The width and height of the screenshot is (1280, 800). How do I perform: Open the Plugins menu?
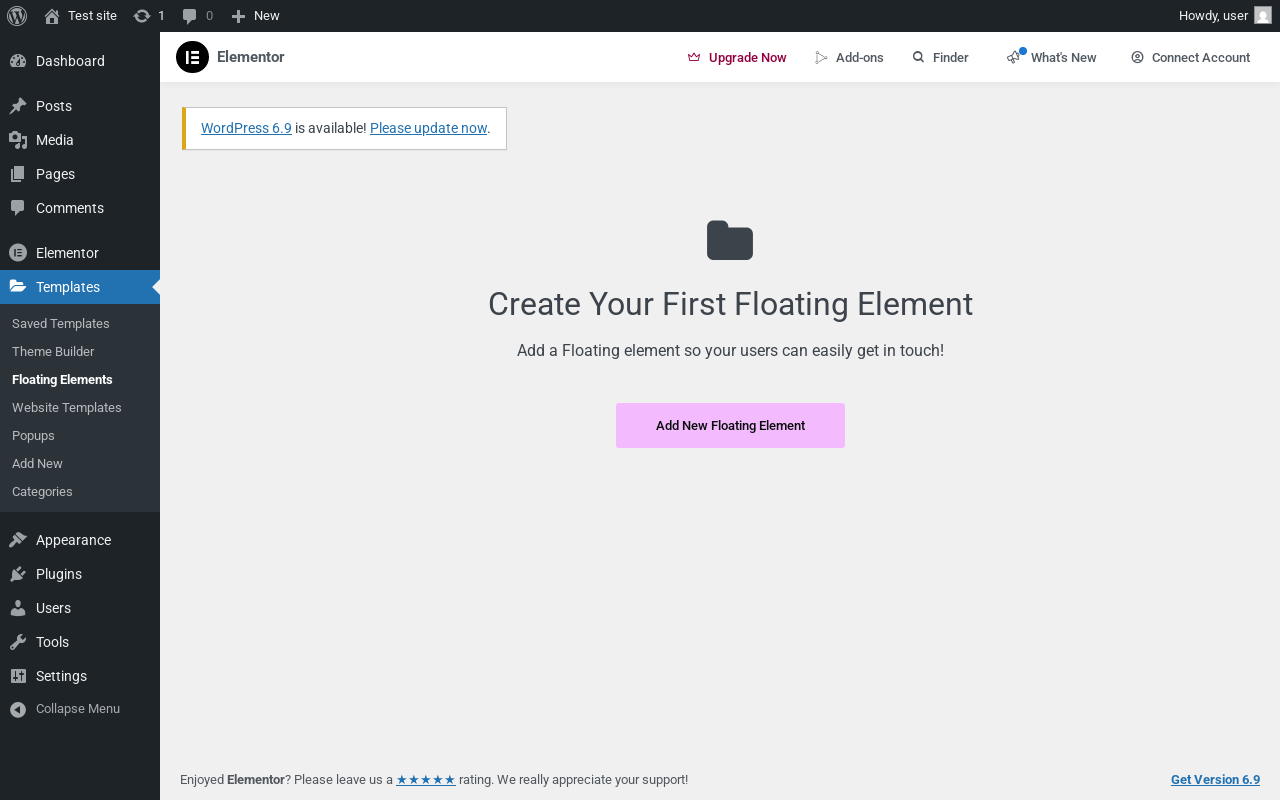coord(59,574)
